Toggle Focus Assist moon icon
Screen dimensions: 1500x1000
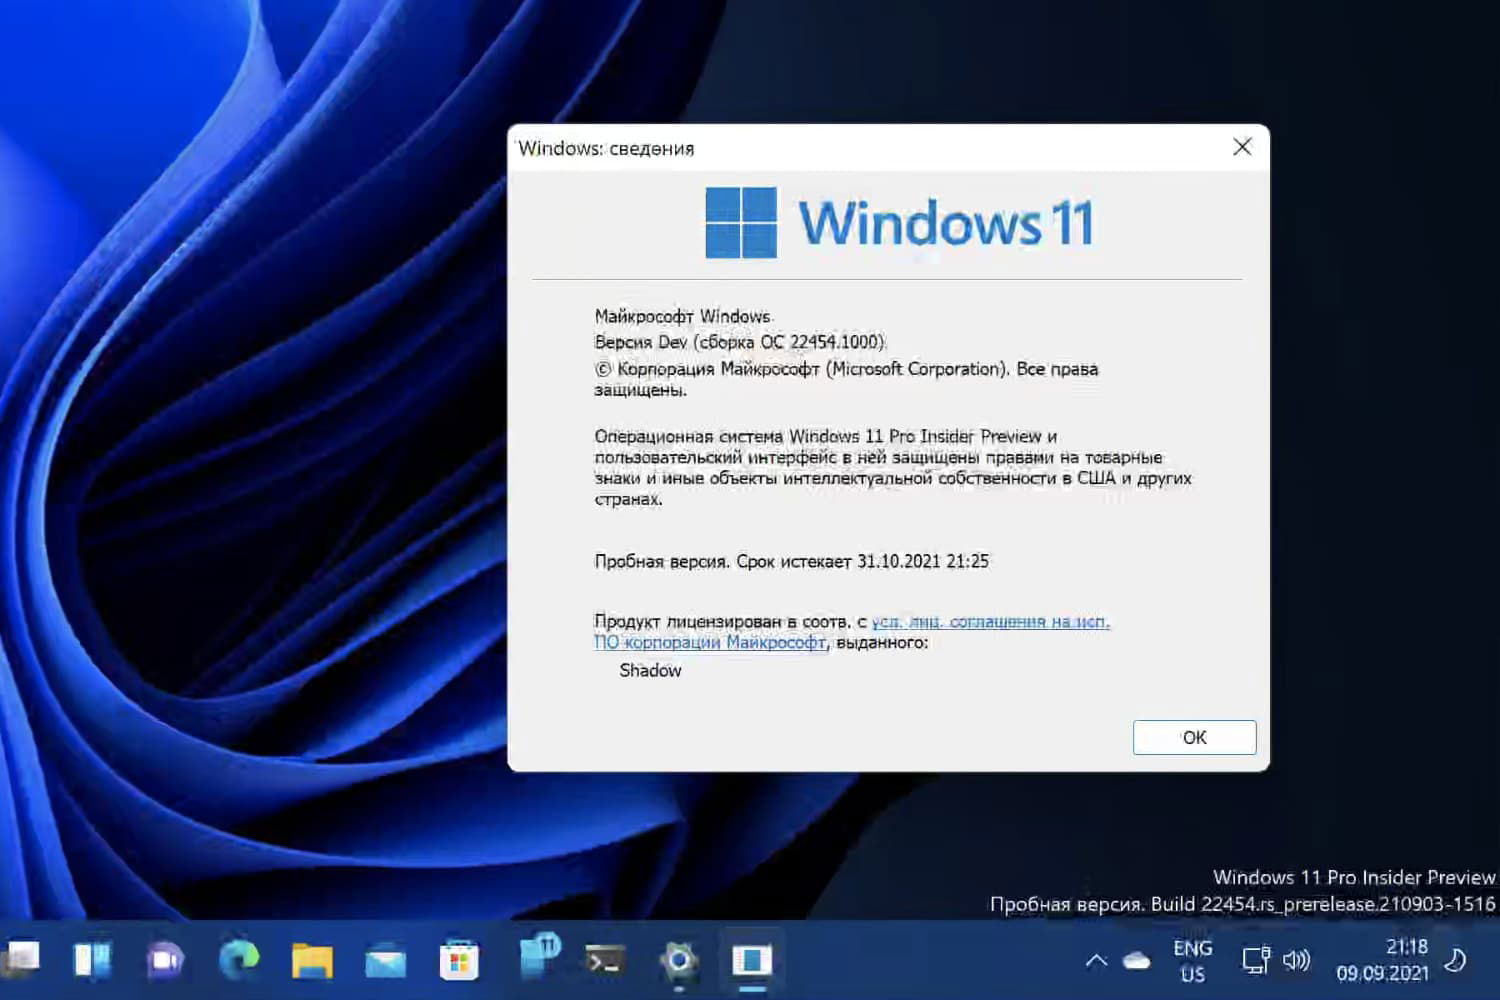point(1455,962)
